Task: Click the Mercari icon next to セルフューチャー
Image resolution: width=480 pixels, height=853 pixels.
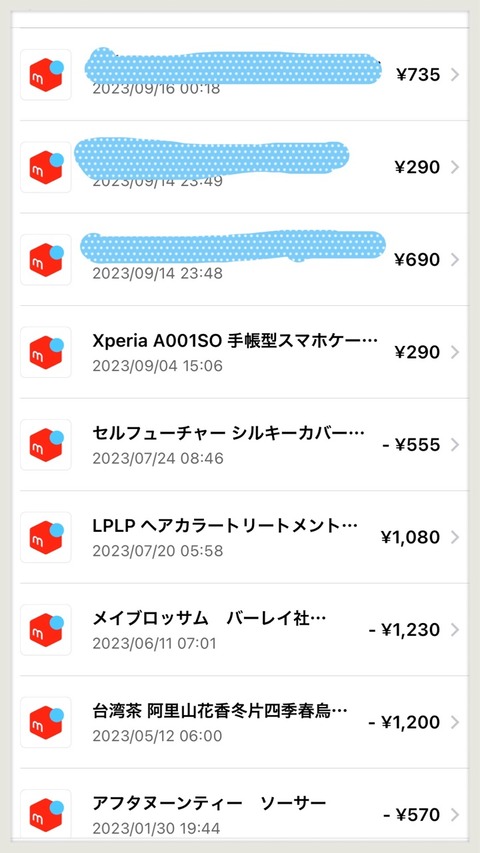Action: pos(46,444)
